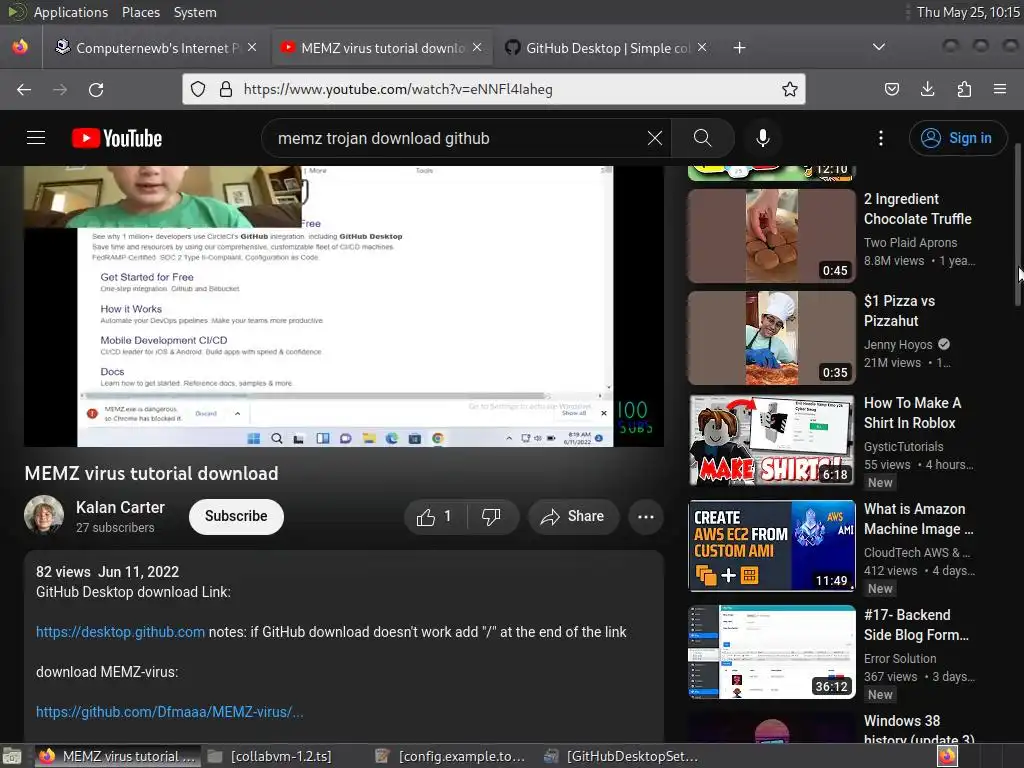This screenshot has height=768, width=1024.
Task: Open site information via the padlock icon
Action: click(226, 89)
